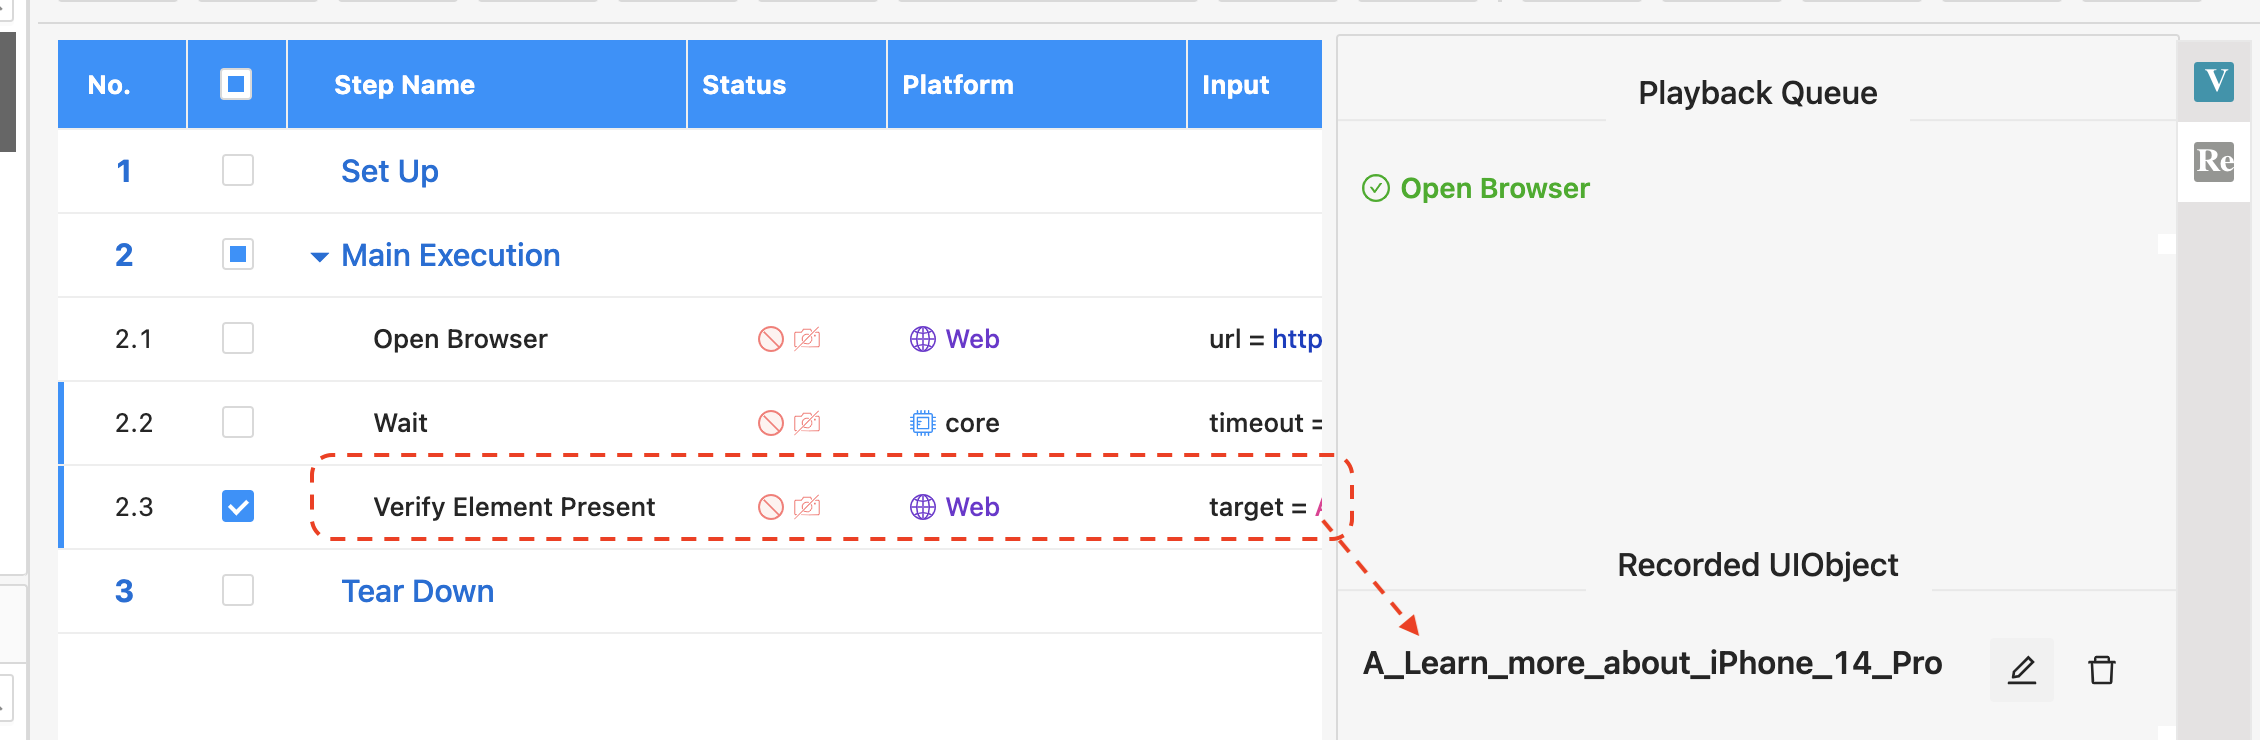Edit the recorded A_Learn_more_about_iPhone_14_Pro UIObject

(2021, 669)
